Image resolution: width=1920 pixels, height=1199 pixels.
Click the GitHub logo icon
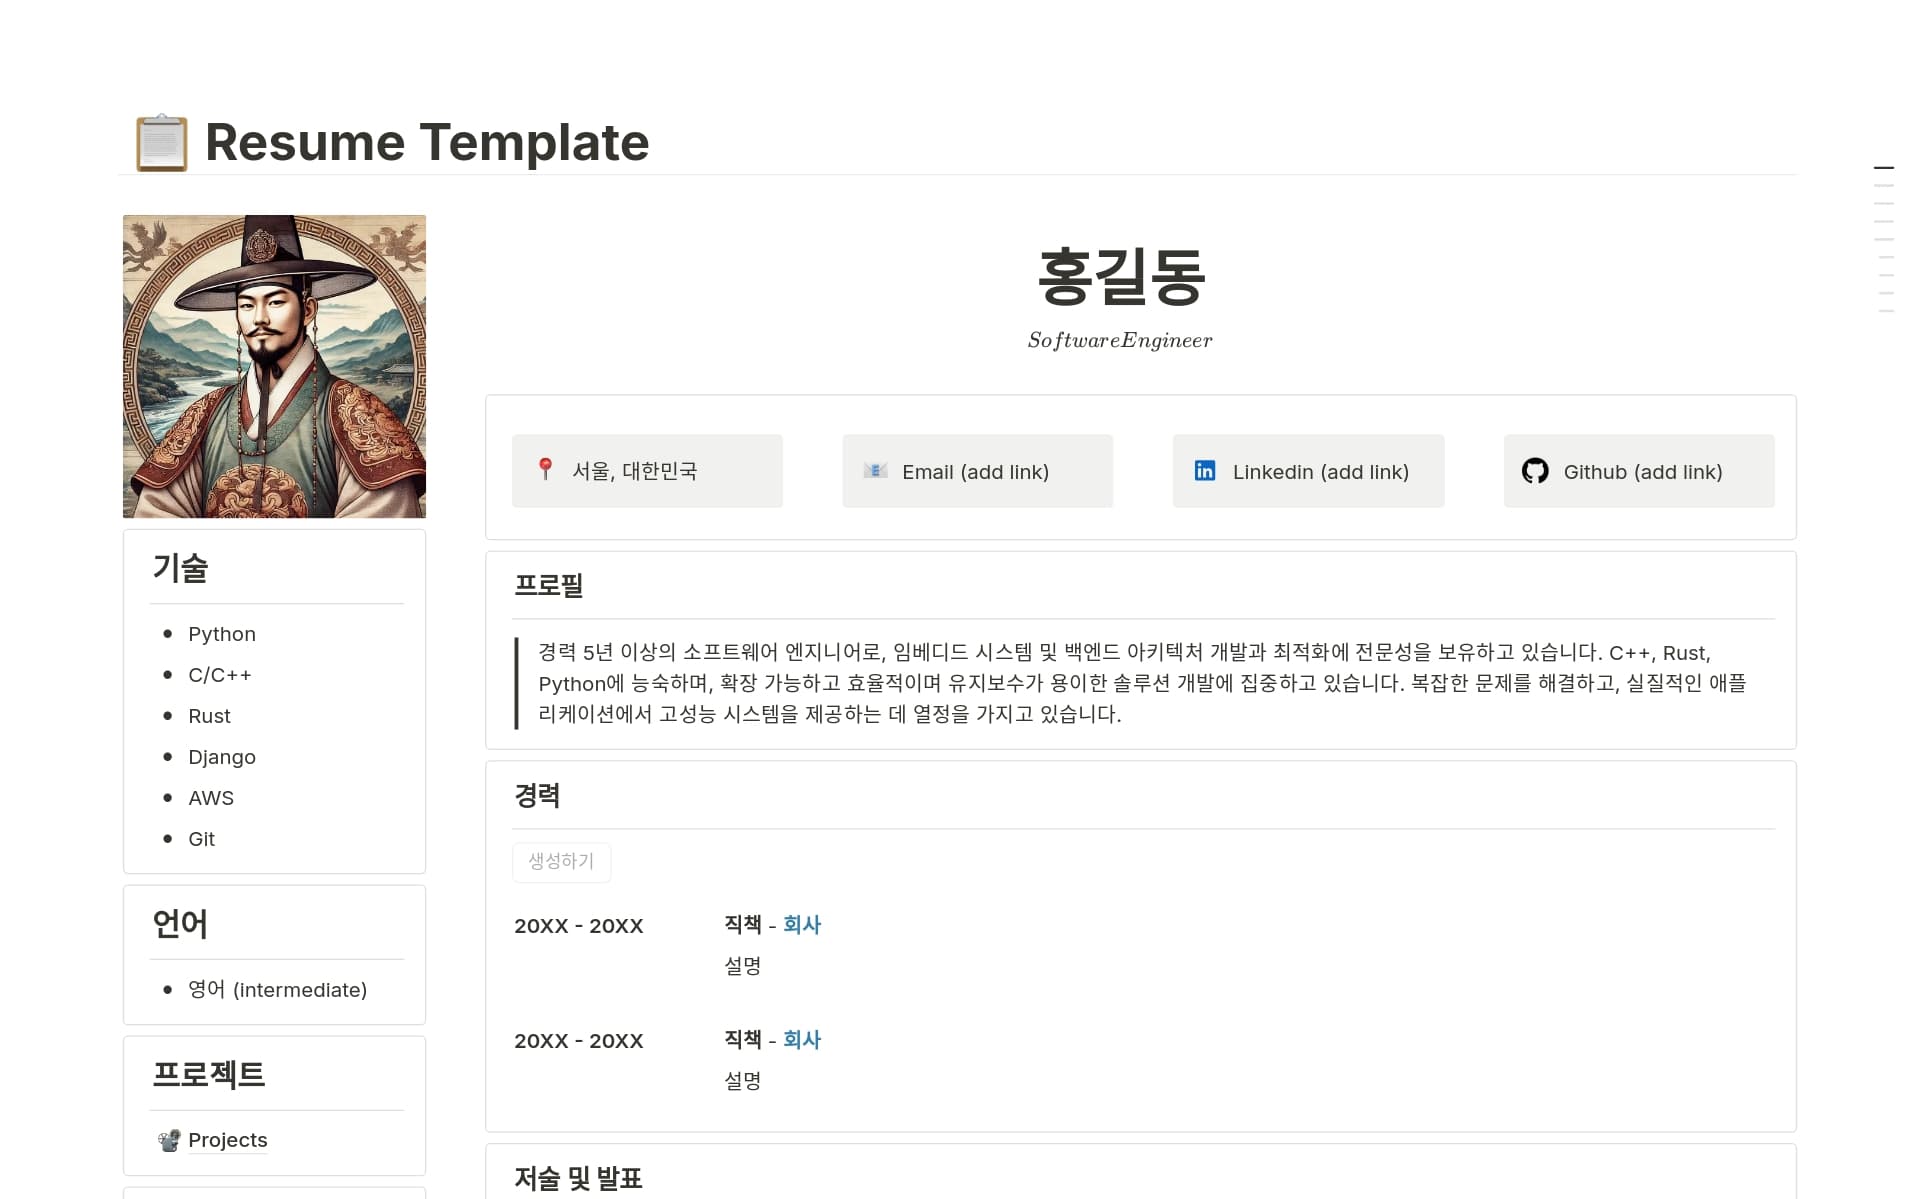click(x=1535, y=470)
